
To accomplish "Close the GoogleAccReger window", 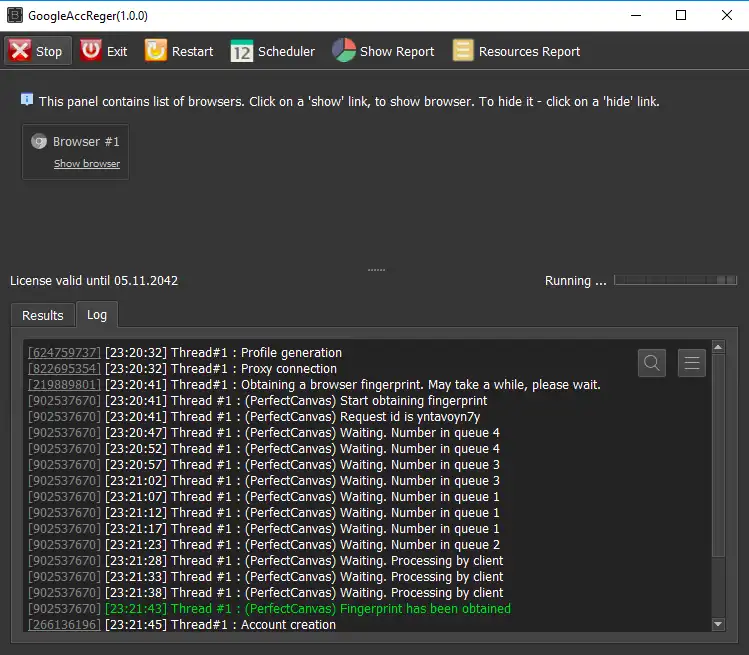I will coord(727,15).
